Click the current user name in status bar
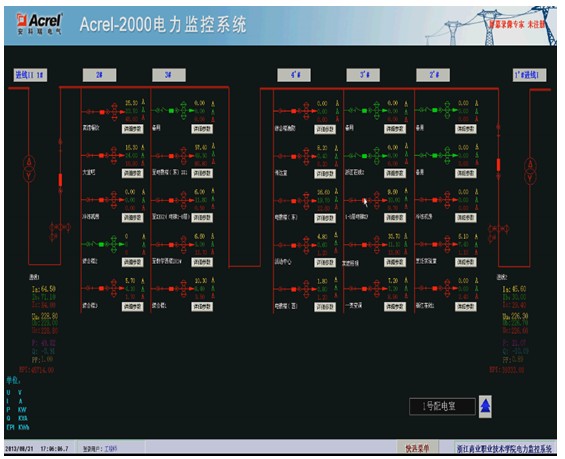 pyautogui.click(x=110, y=449)
